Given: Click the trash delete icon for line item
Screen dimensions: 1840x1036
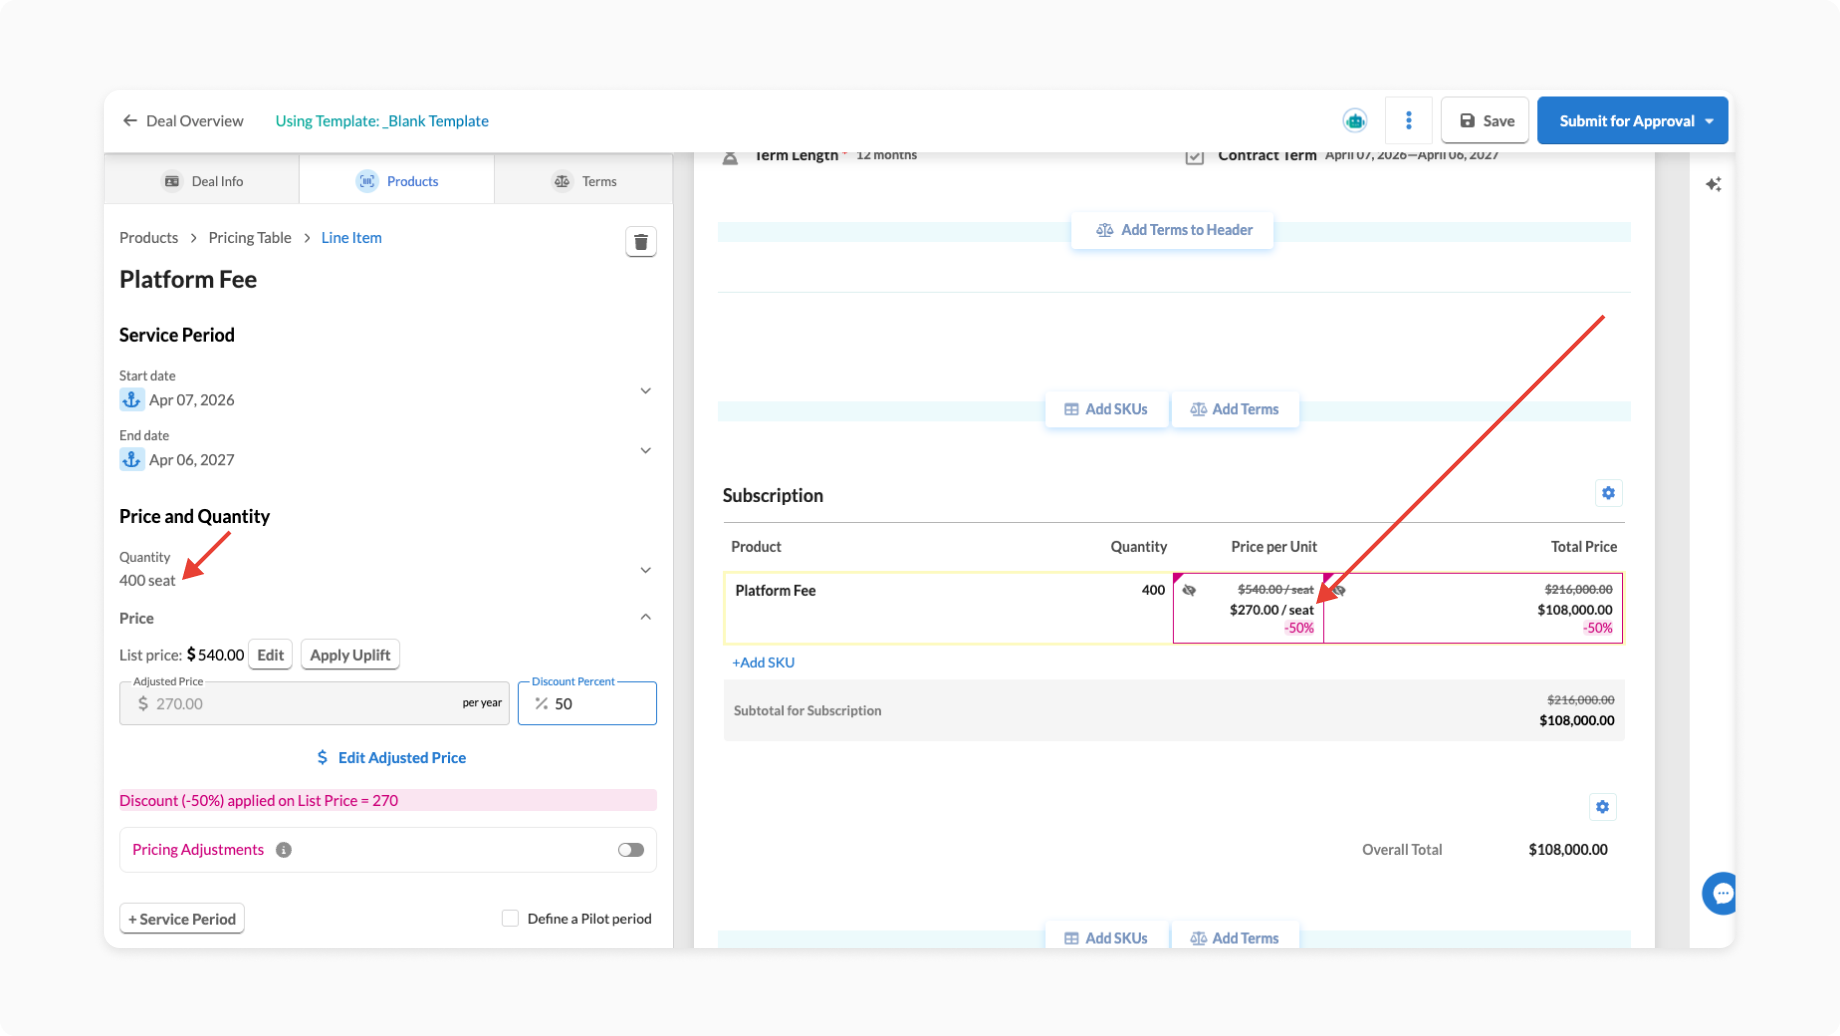Looking at the screenshot, I should point(641,242).
